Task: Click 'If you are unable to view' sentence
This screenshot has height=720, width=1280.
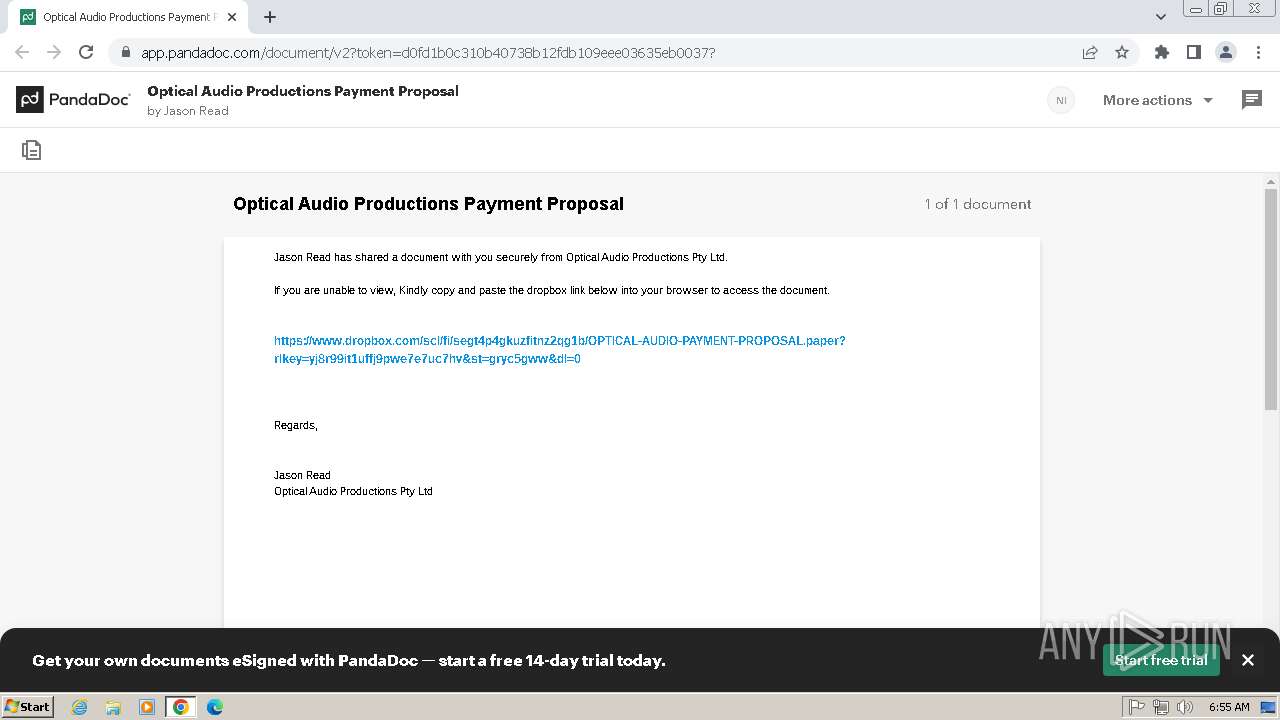Action: [x=552, y=290]
